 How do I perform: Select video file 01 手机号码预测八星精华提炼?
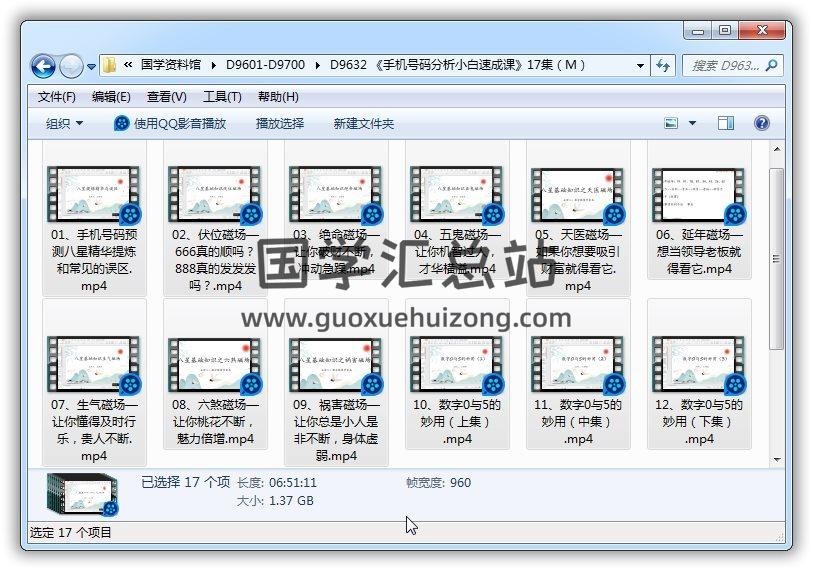pos(94,218)
